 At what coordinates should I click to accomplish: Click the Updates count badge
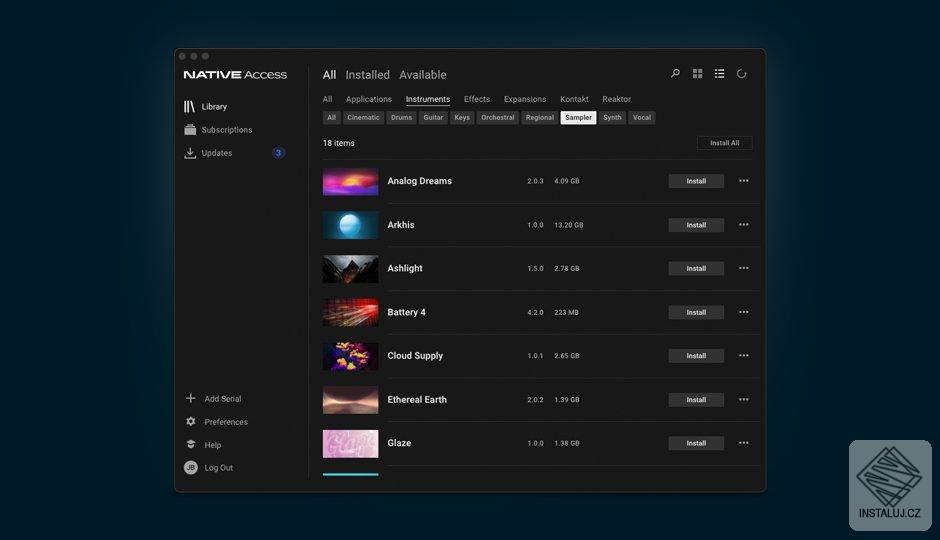[x=278, y=153]
